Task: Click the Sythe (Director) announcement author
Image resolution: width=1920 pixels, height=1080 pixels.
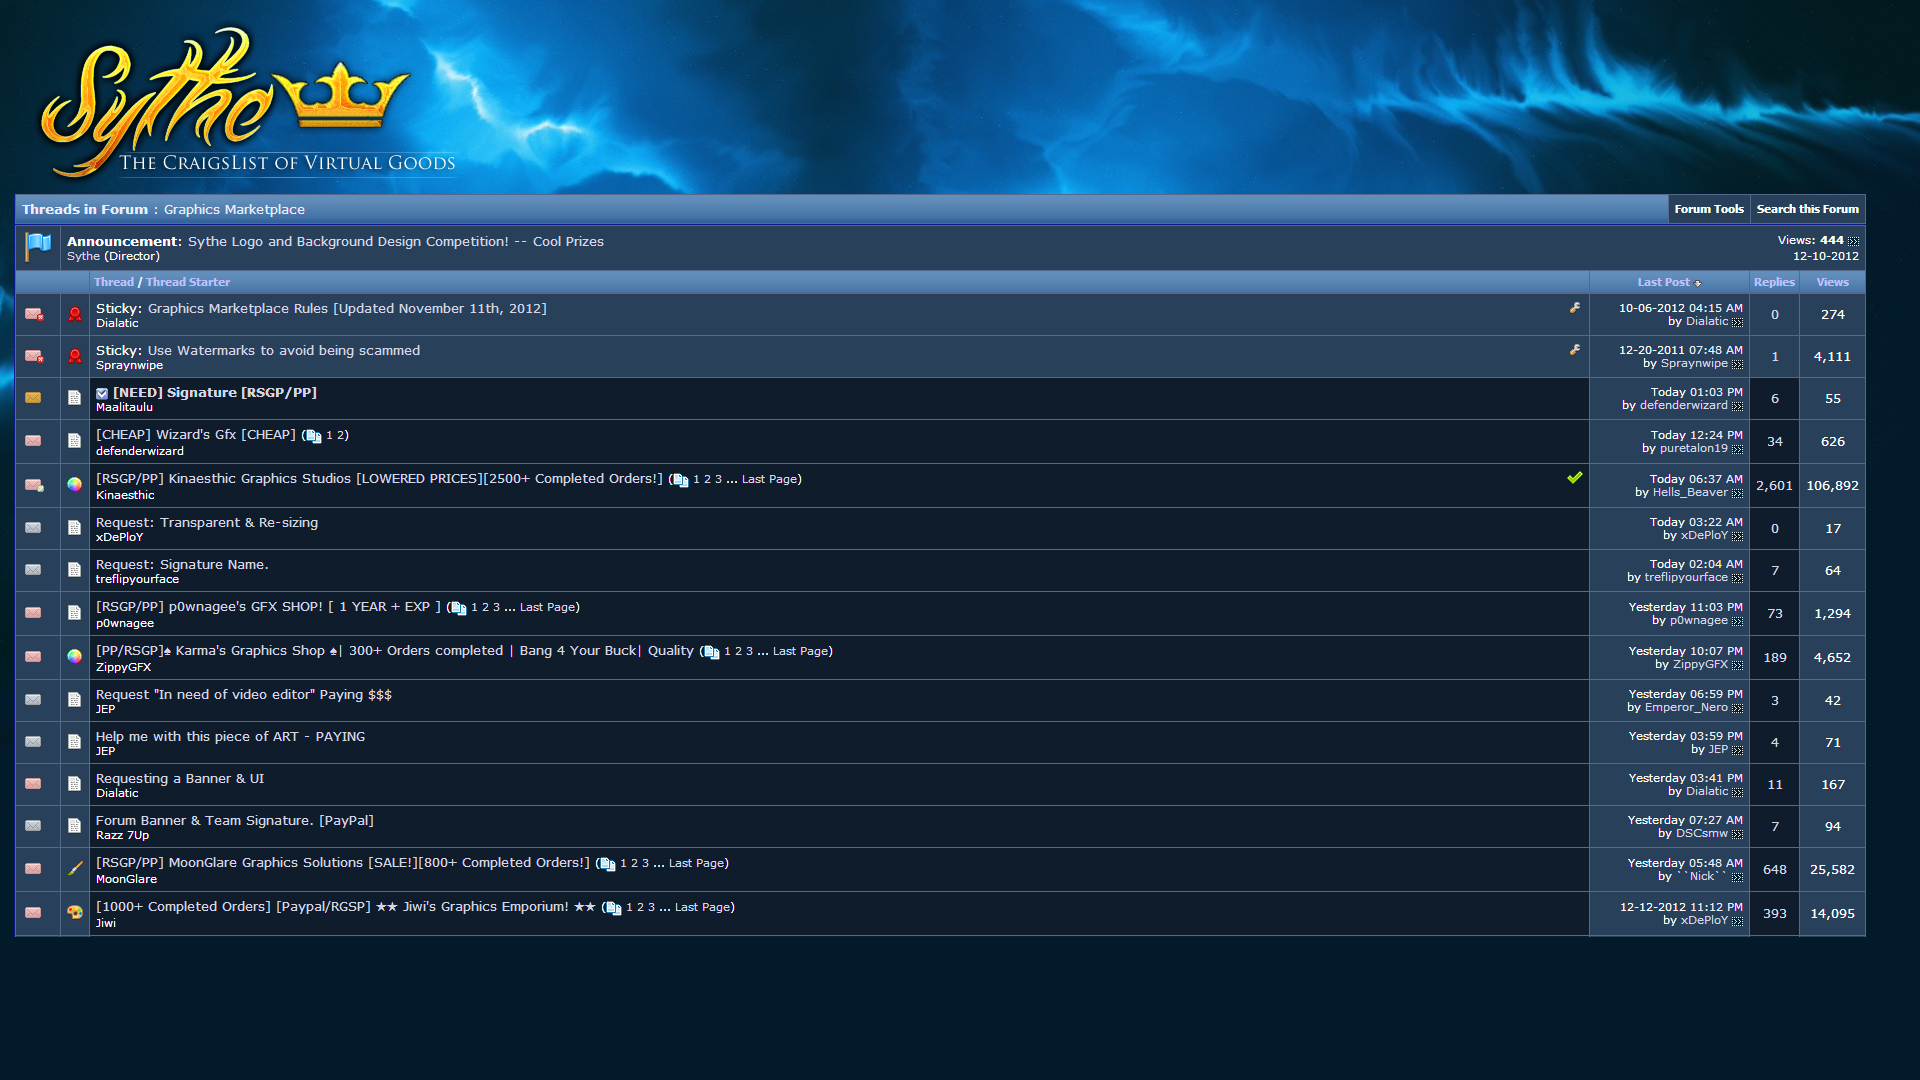Action: point(113,256)
